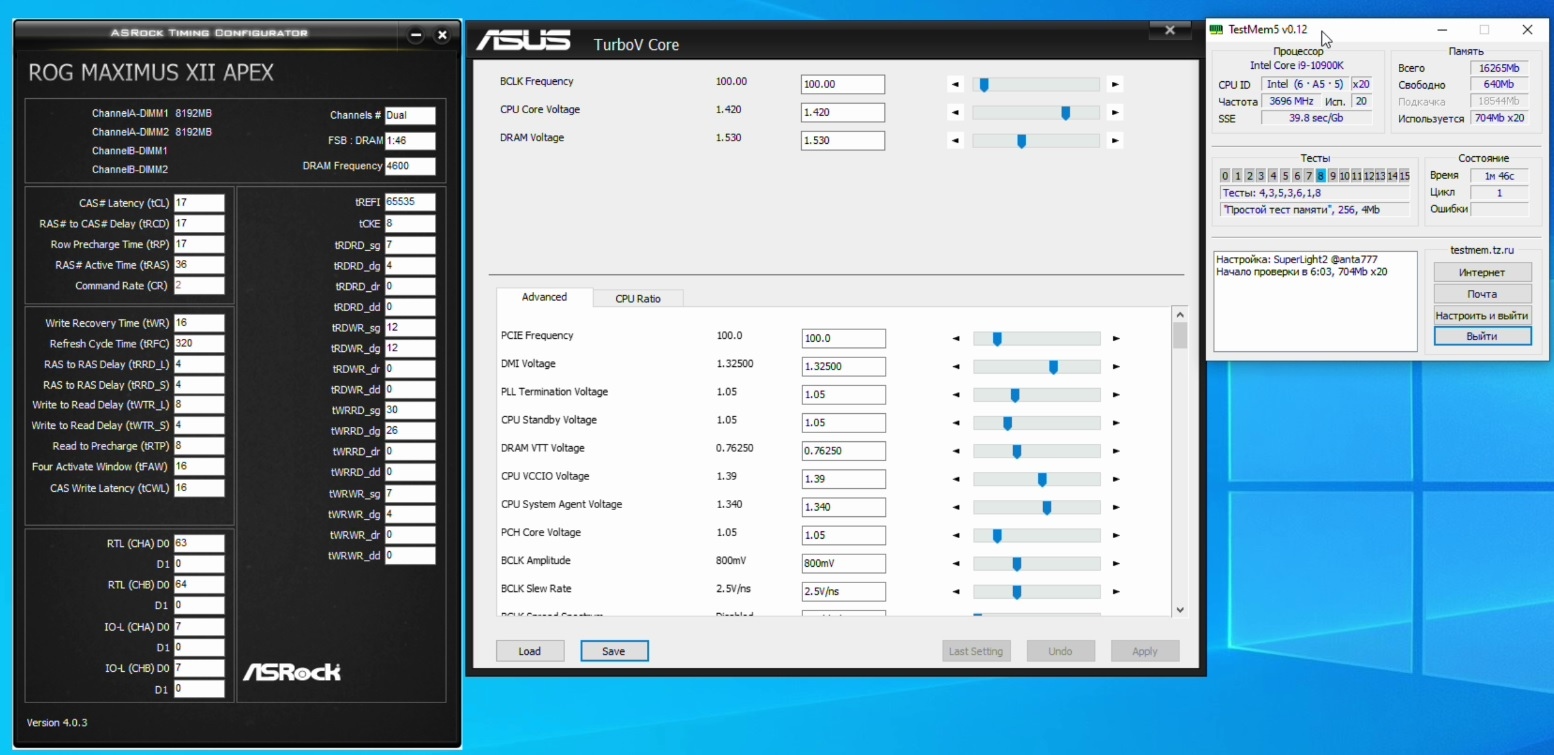Click the DRAM Frequency field showing 4600

[x=410, y=166]
